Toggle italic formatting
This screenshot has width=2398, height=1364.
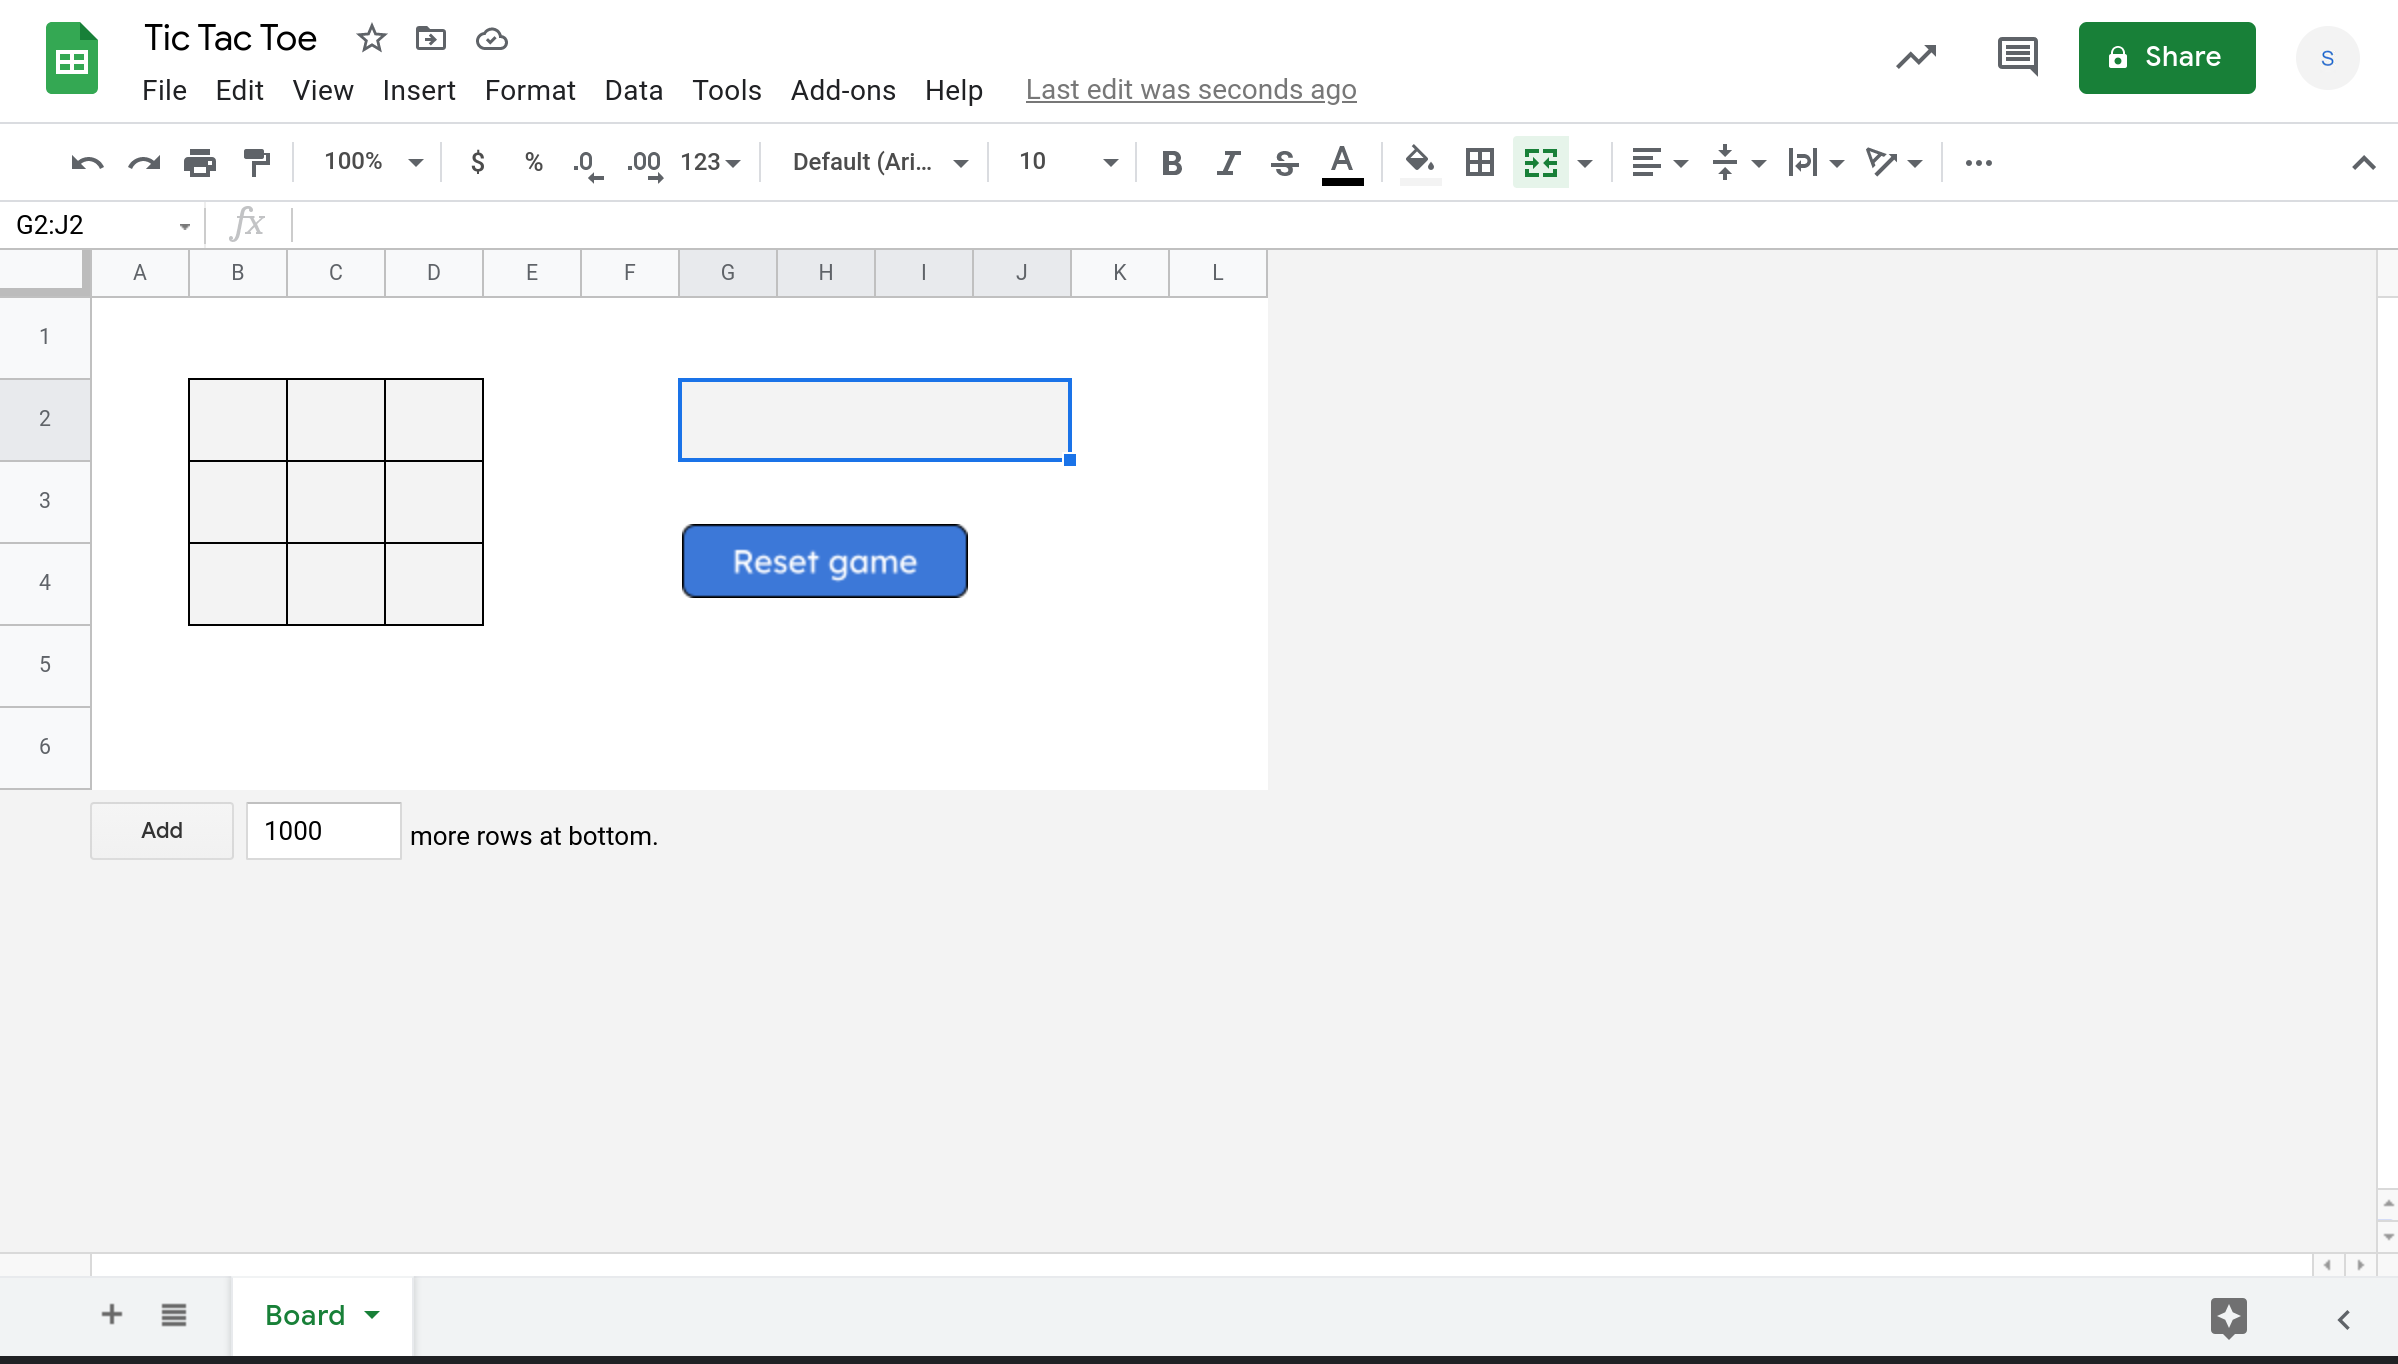click(1228, 162)
